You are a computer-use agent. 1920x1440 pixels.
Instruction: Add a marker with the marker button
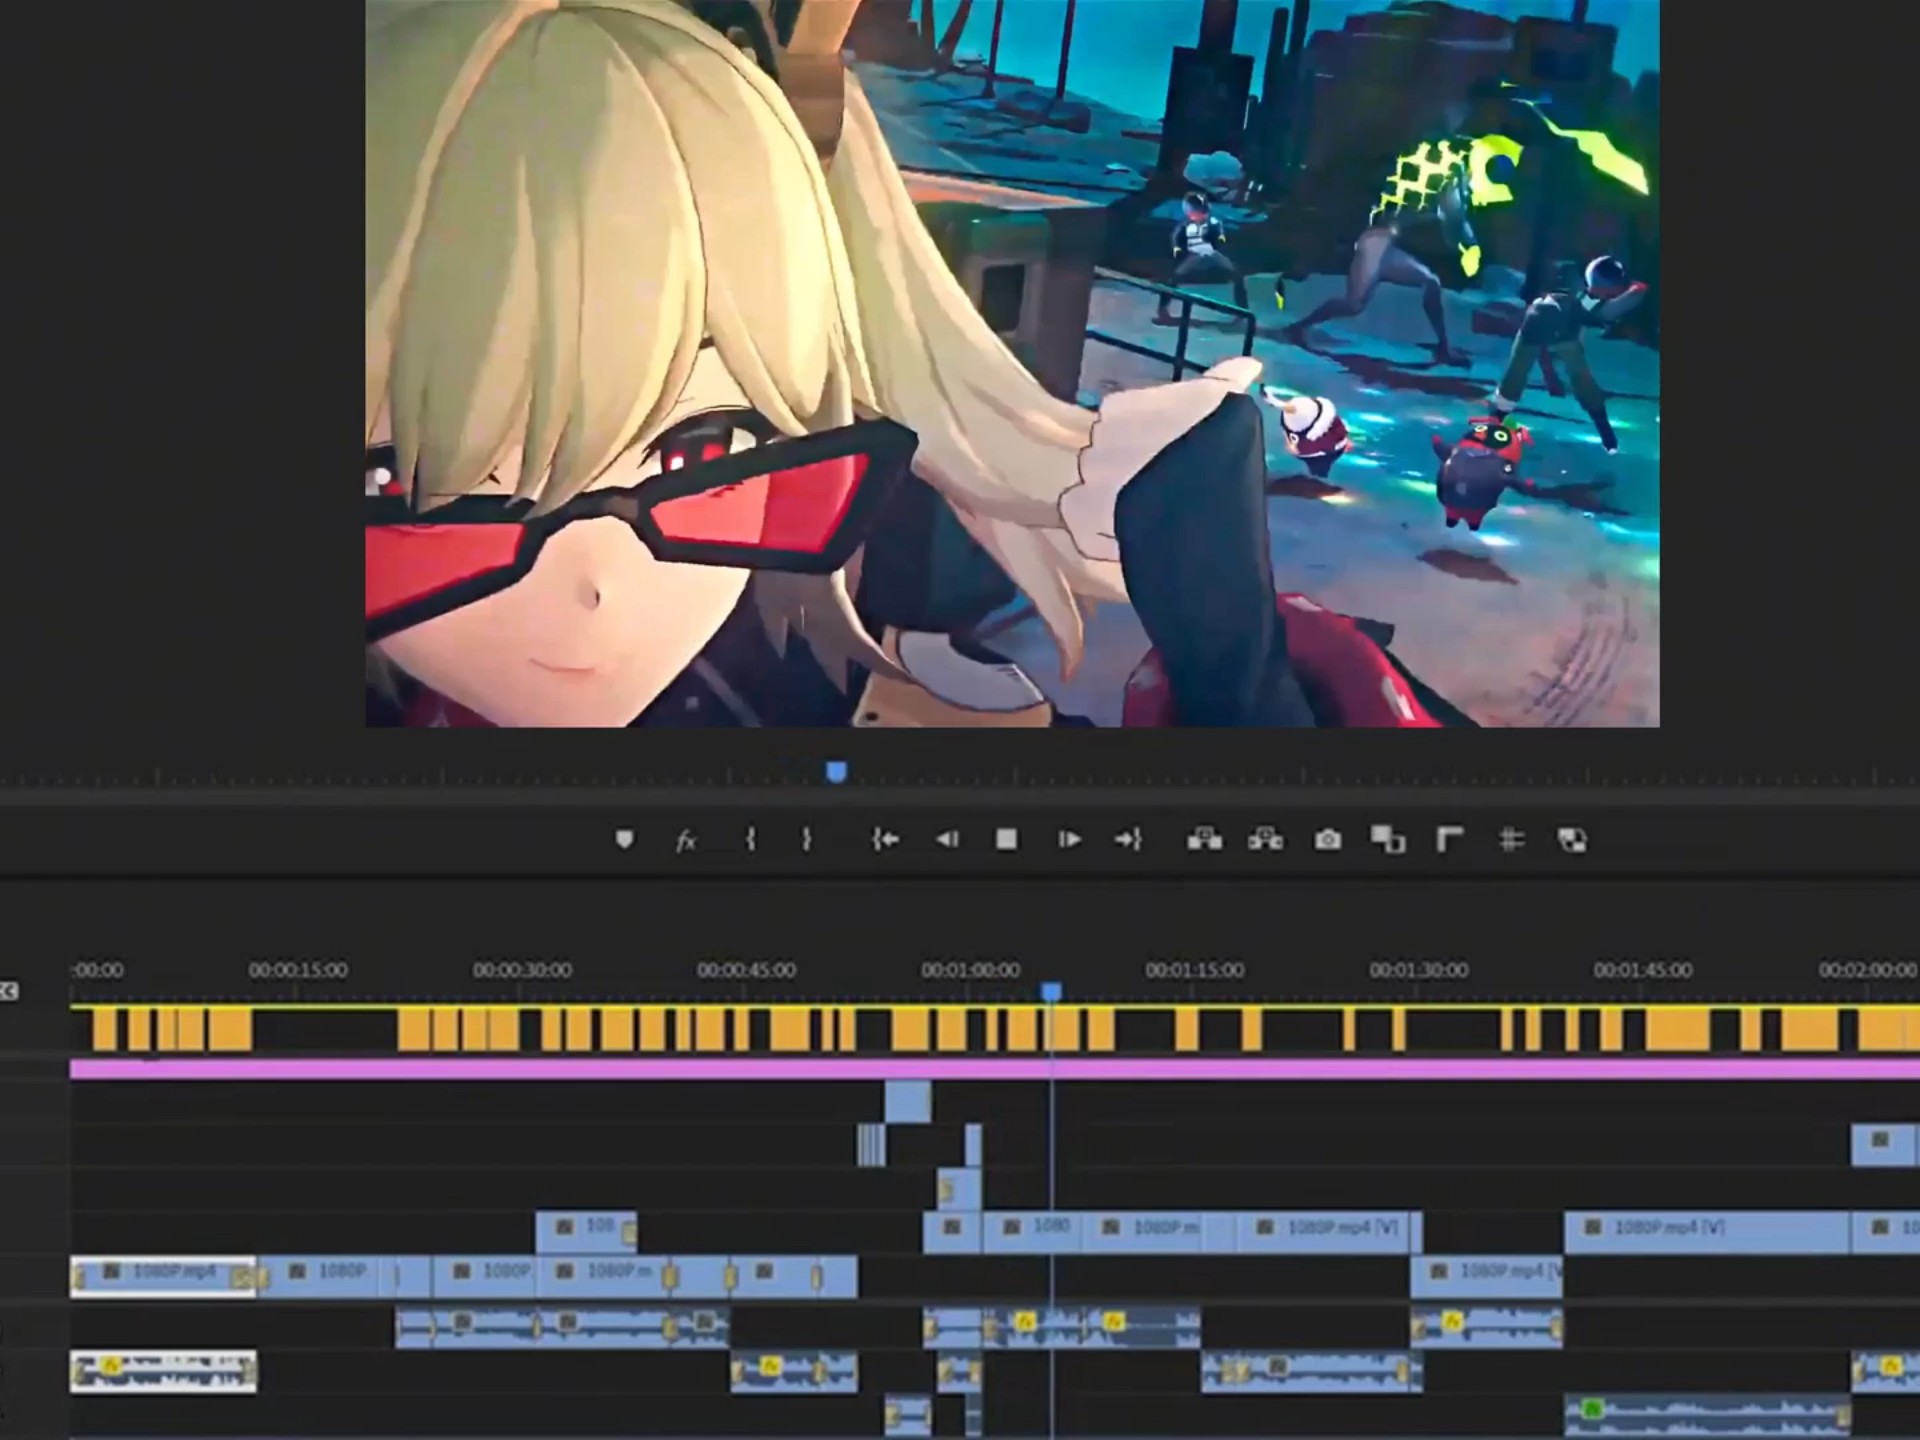tap(625, 839)
